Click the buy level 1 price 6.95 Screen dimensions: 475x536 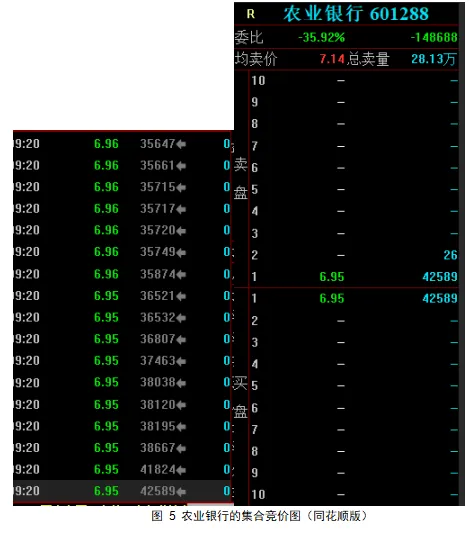[x=332, y=298]
